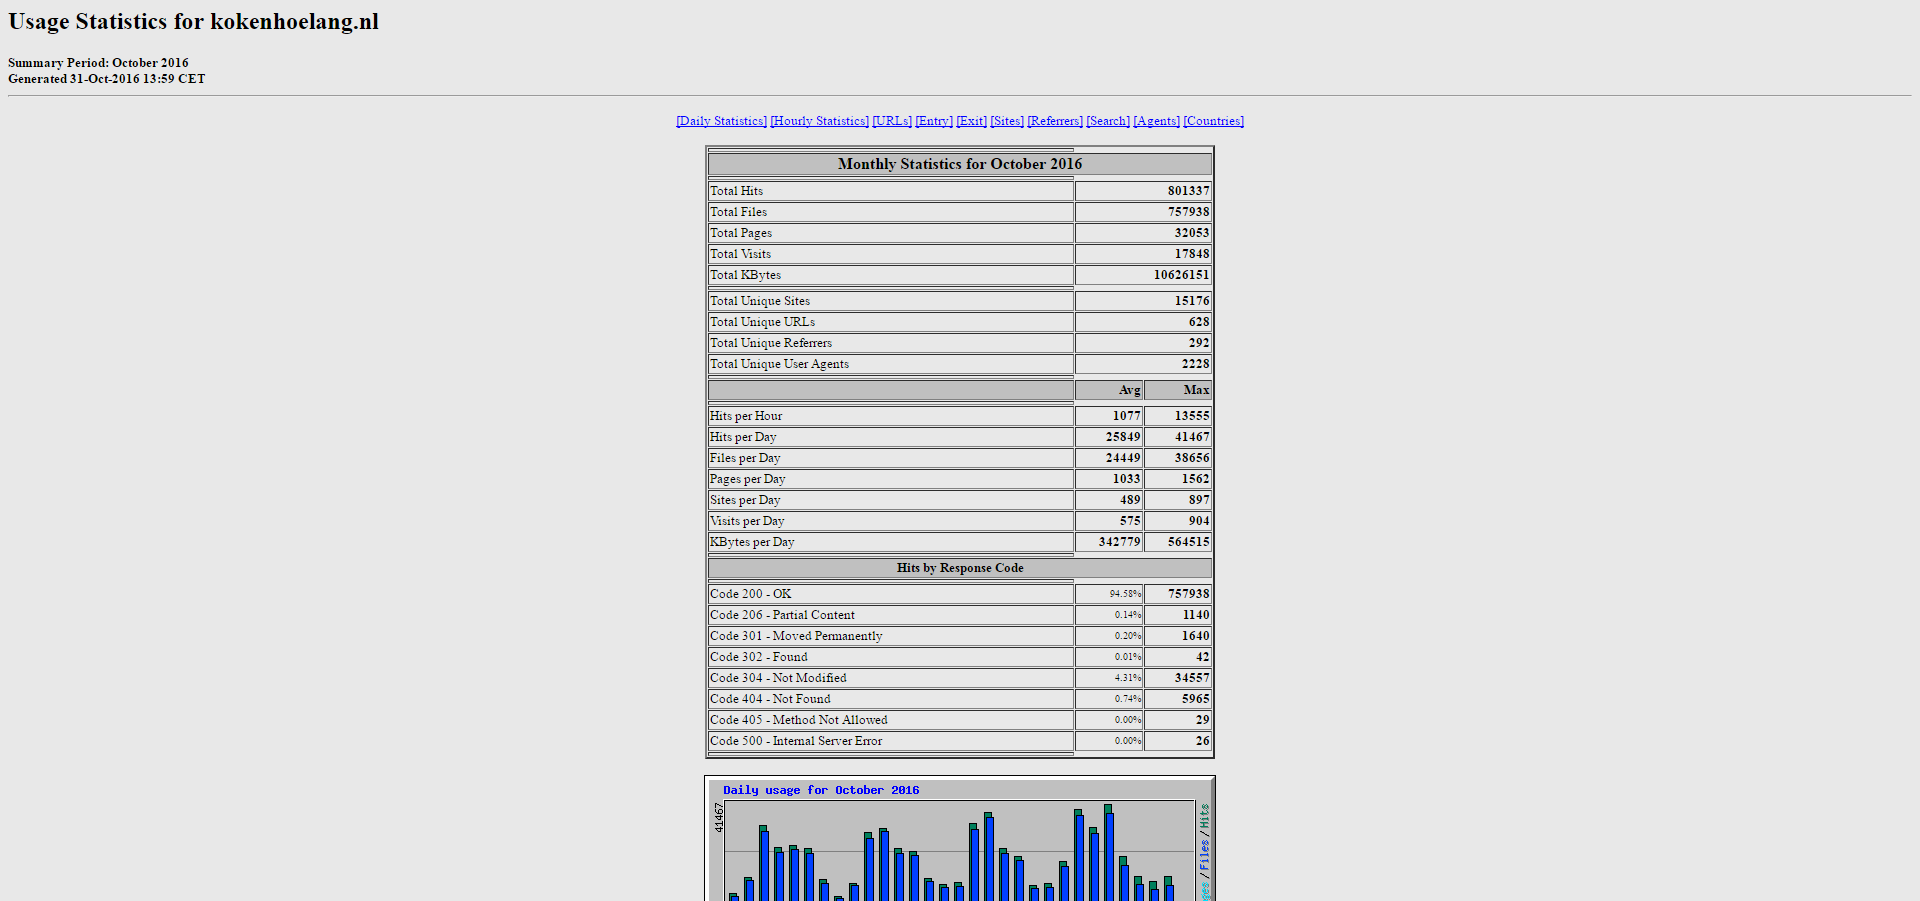Select the Code 500 count 26
Viewport: 1920px width, 901px height.
click(x=1202, y=741)
